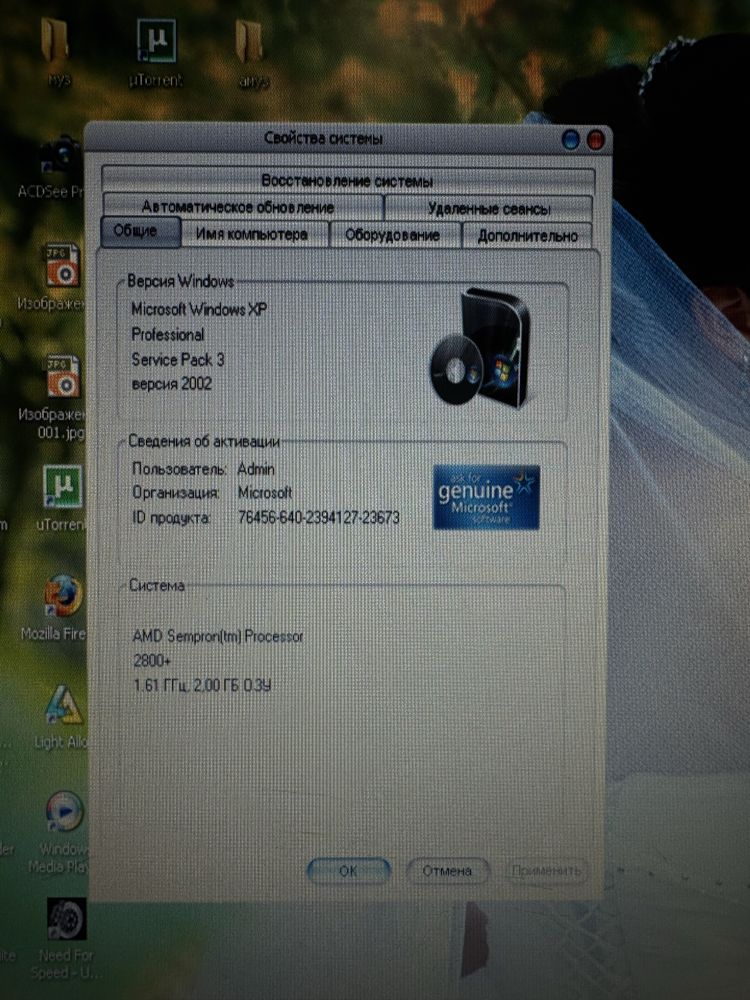Click the Windows XP box image
The width and height of the screenshot is (750, 1000).
pos(480,347)
